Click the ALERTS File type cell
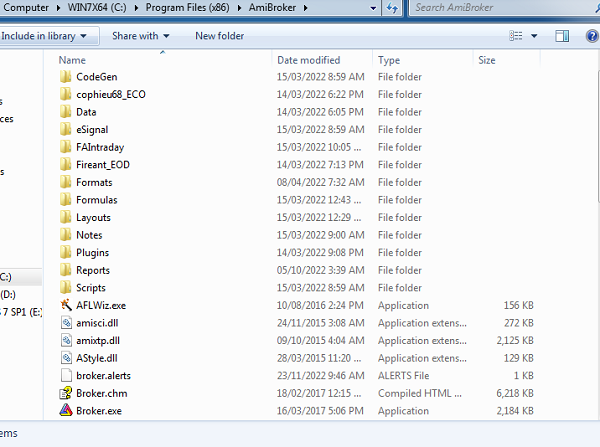 [403, 376]
